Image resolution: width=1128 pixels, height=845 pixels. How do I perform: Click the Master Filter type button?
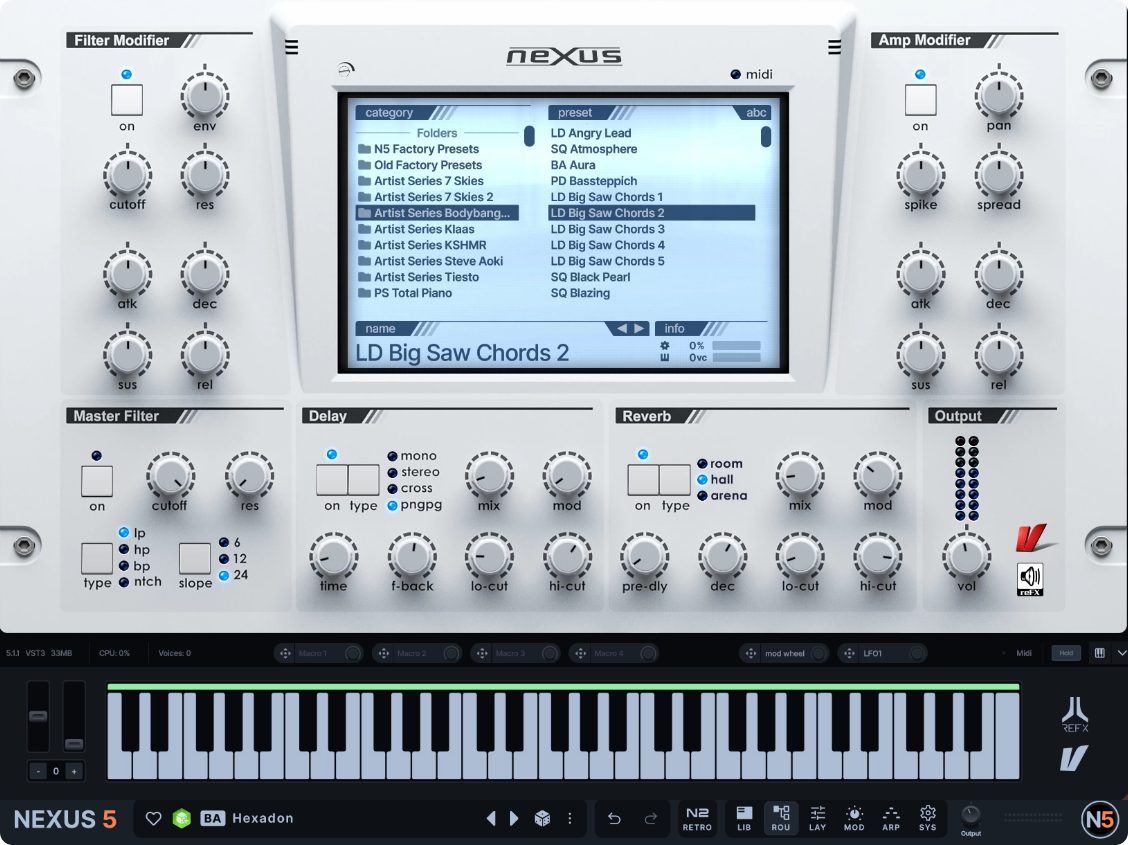click(x=96, y=558)
